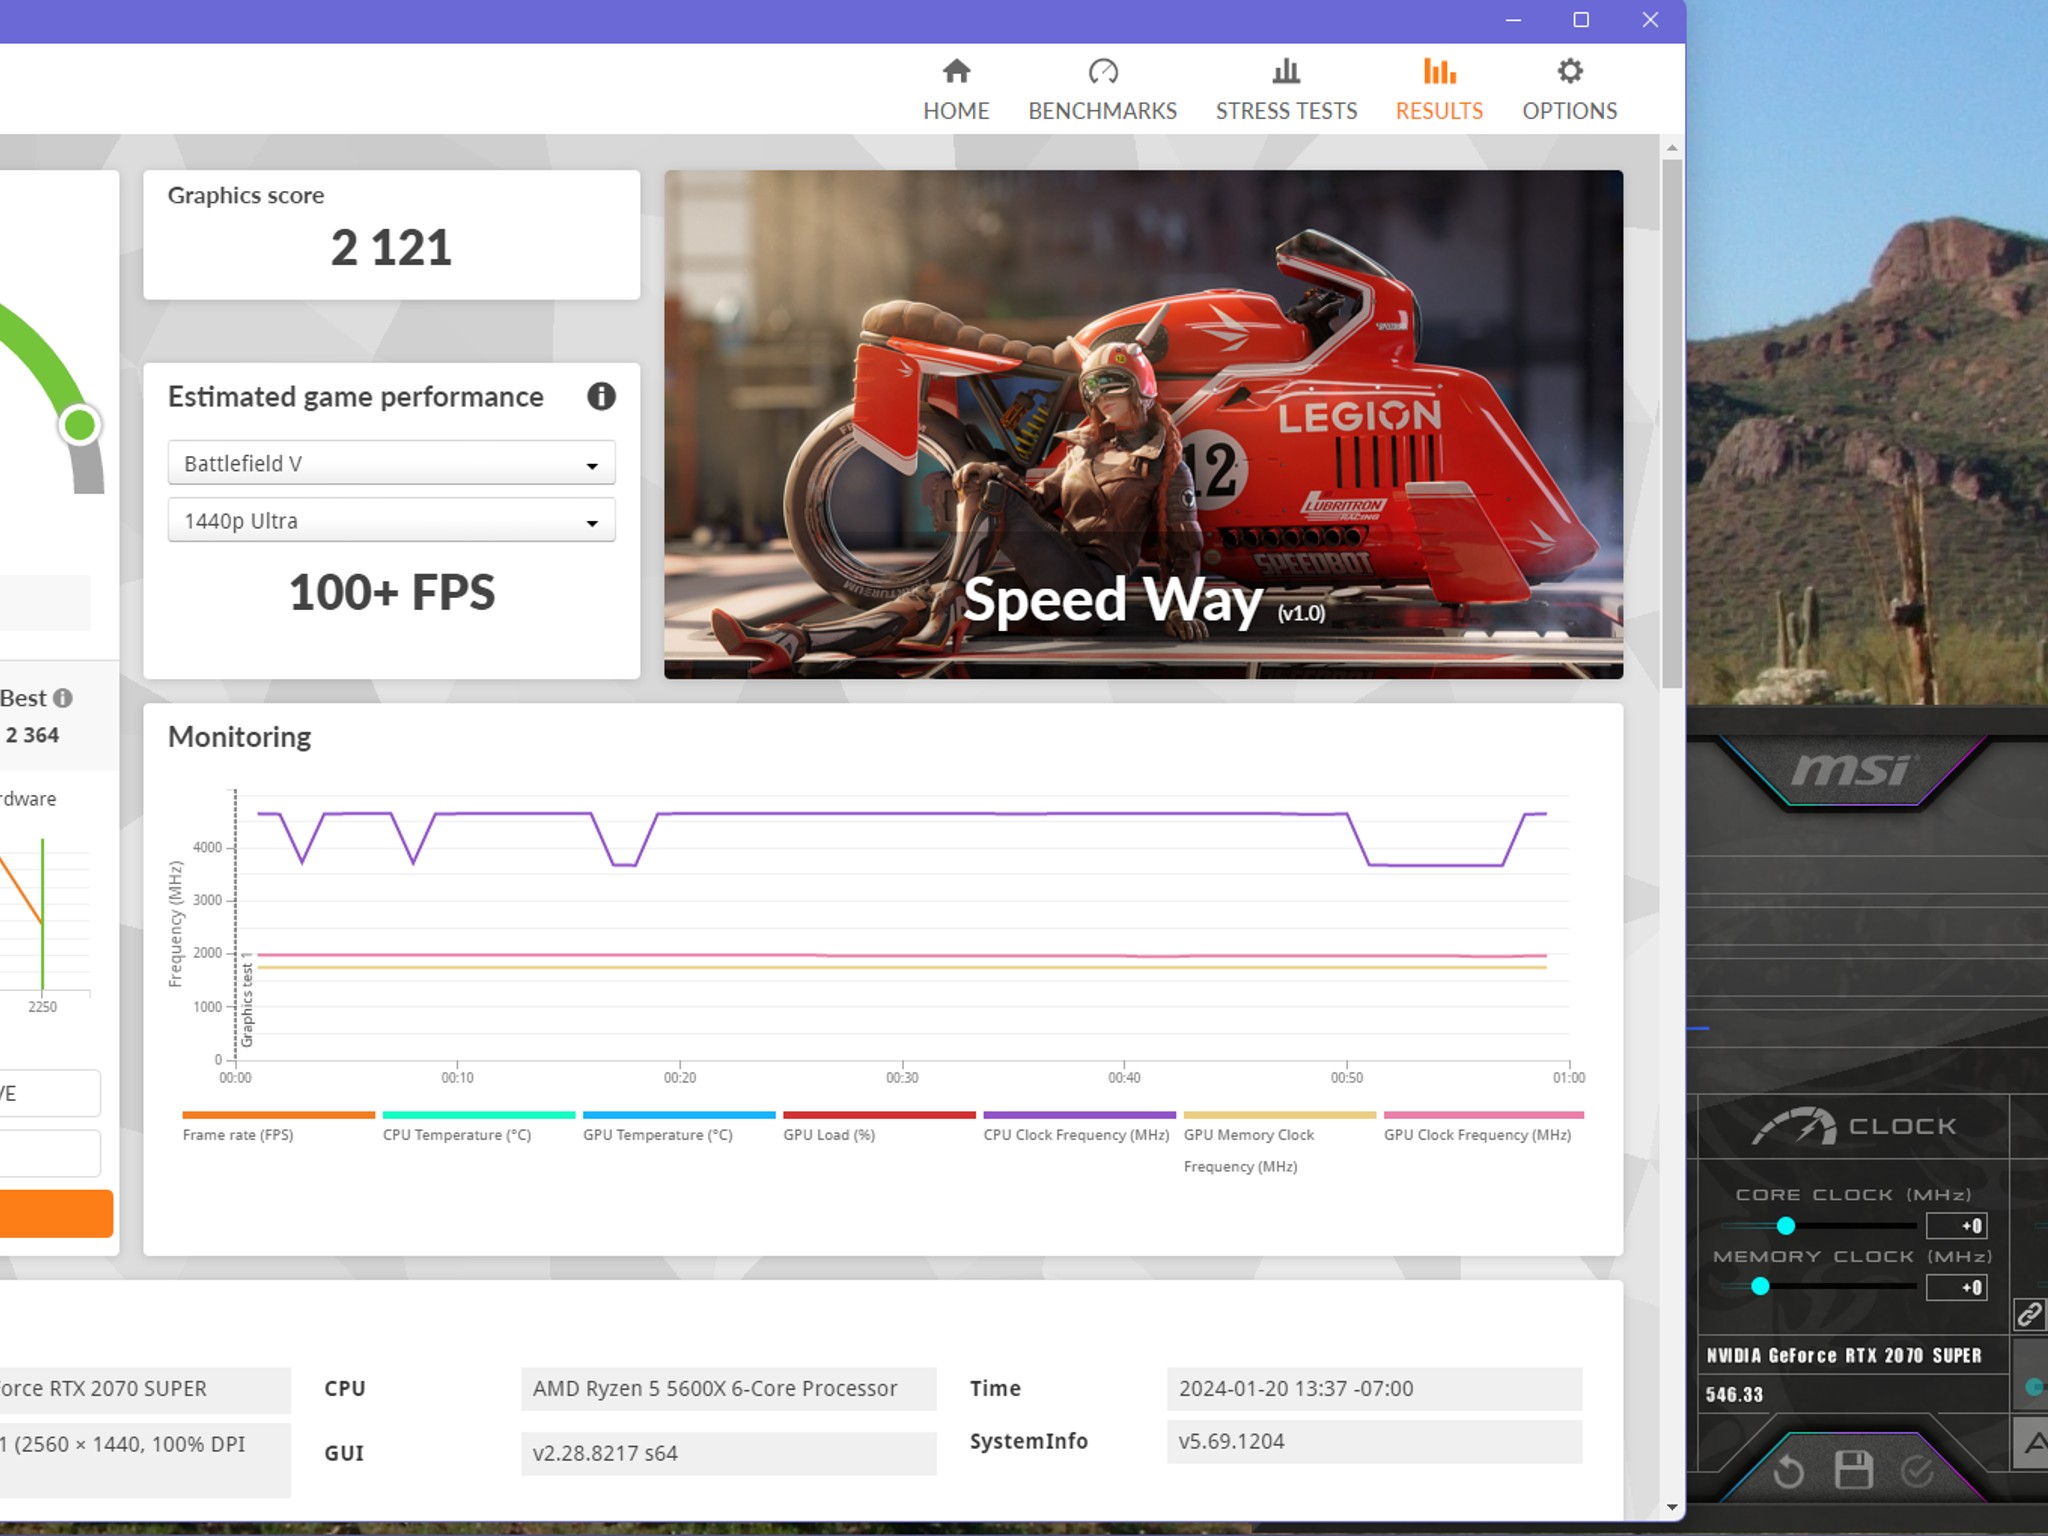This screenshot has width=2048, height=1536.
Task: Click the stress tests bar chart icon
Action: (1286, 71)
